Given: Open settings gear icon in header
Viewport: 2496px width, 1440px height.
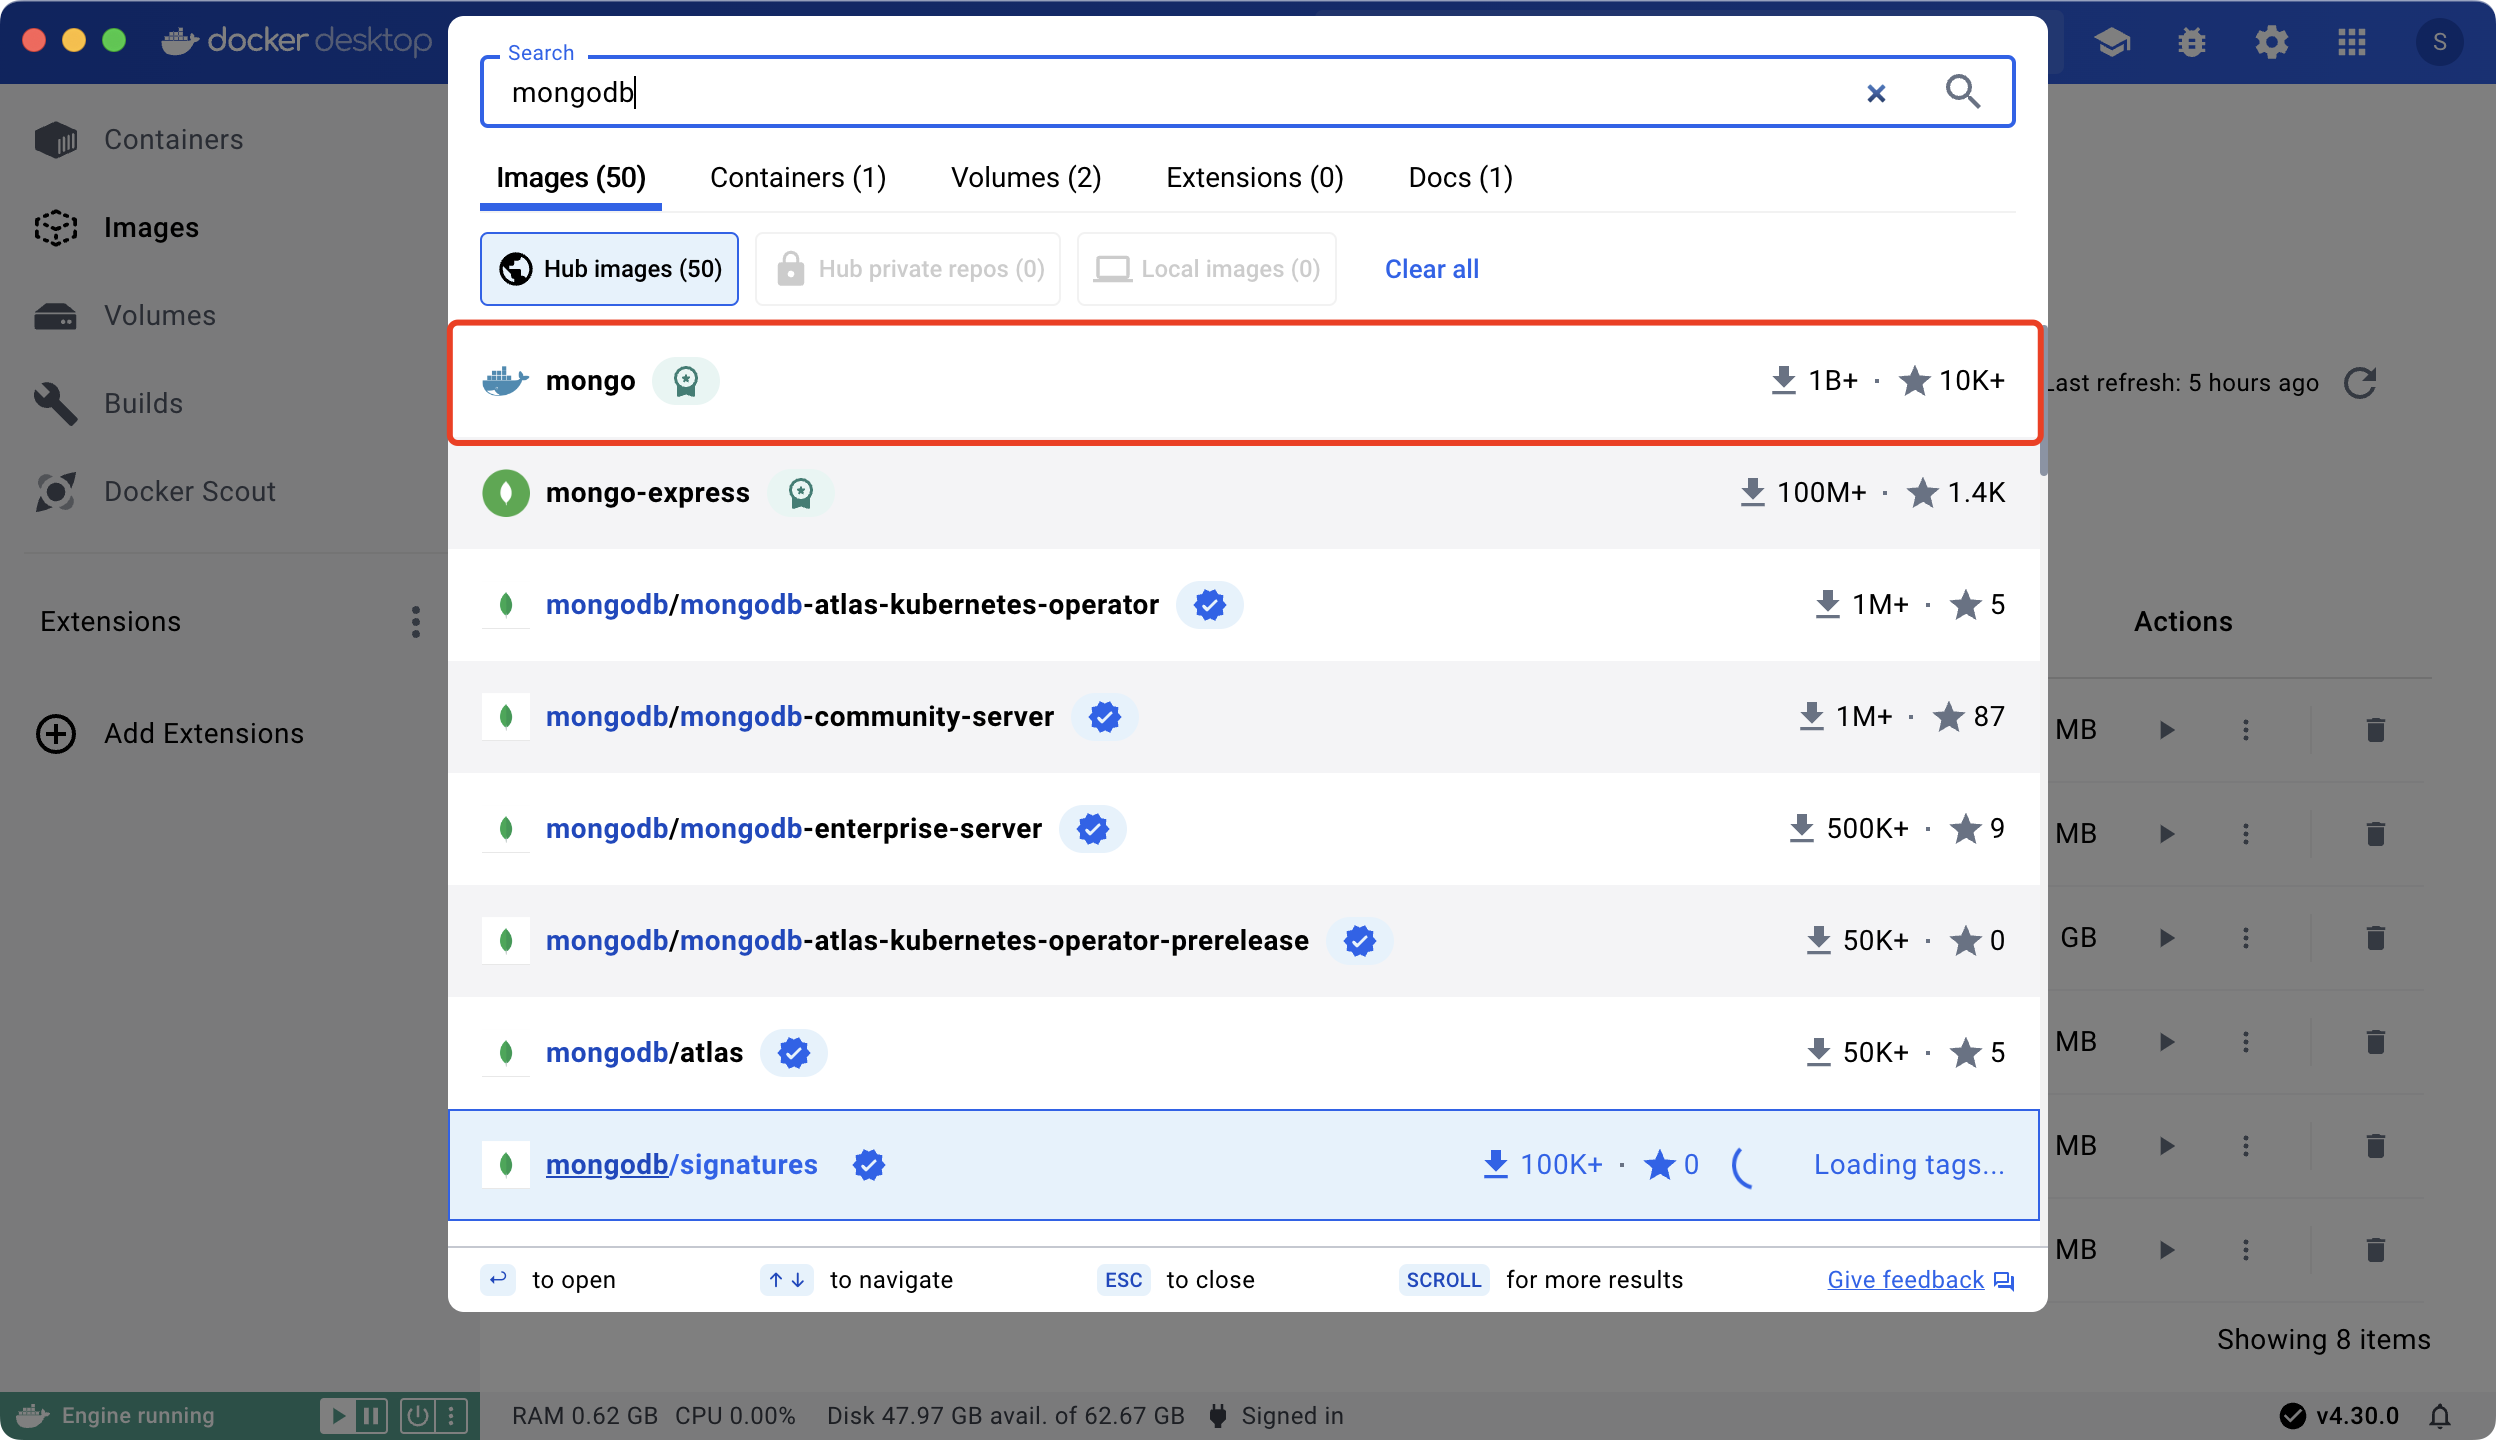Looking at the screenshot, I should point(2272,42).
